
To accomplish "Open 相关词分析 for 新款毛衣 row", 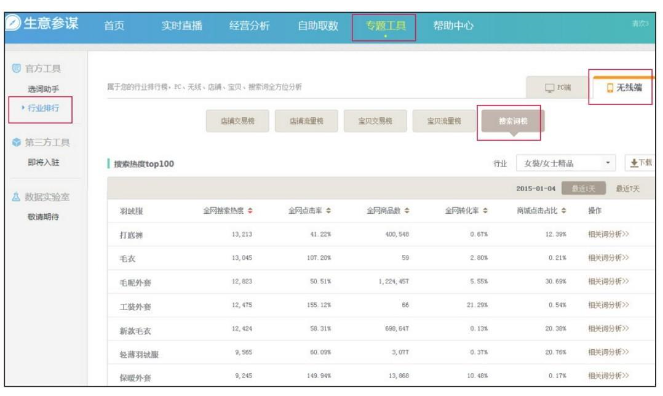I will coord(608,329).
